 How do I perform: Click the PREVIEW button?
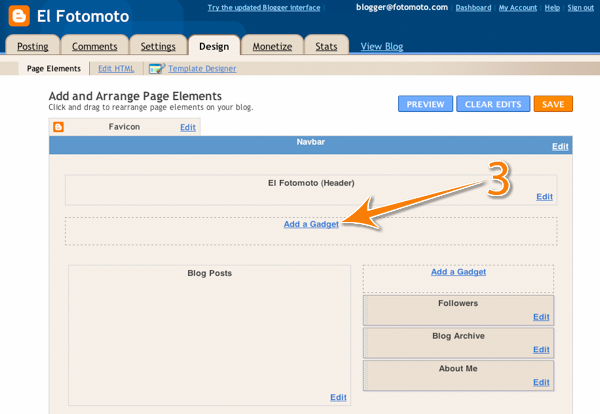click(x=426, y=104)
